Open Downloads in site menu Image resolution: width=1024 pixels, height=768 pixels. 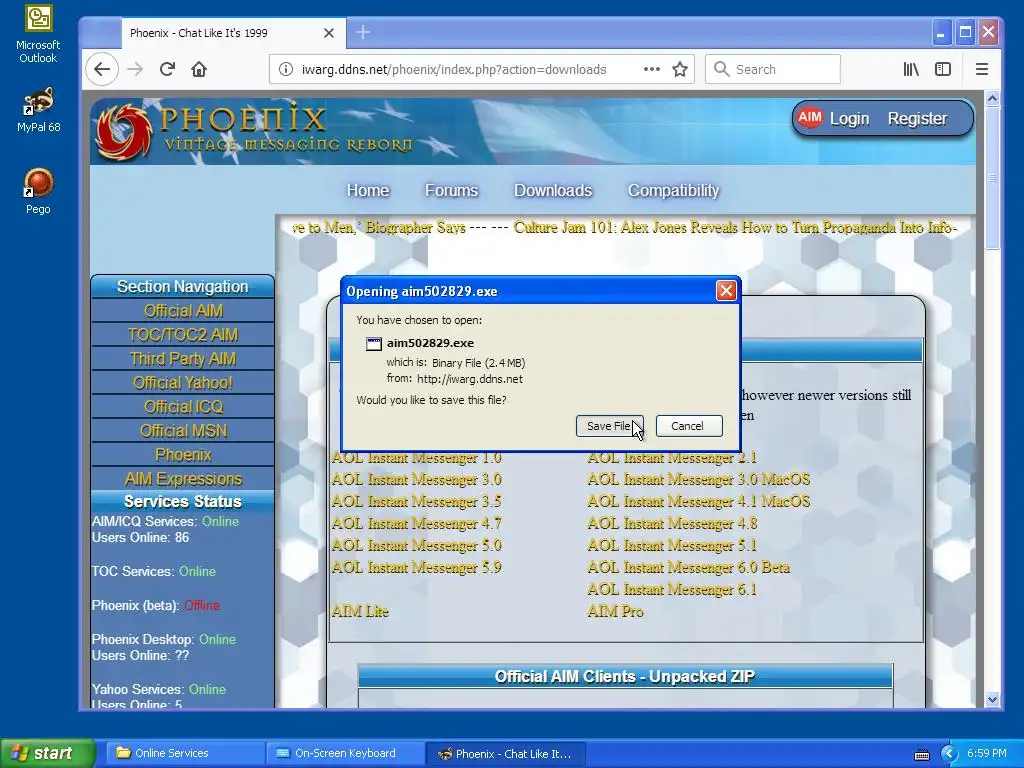pos(552,190)
